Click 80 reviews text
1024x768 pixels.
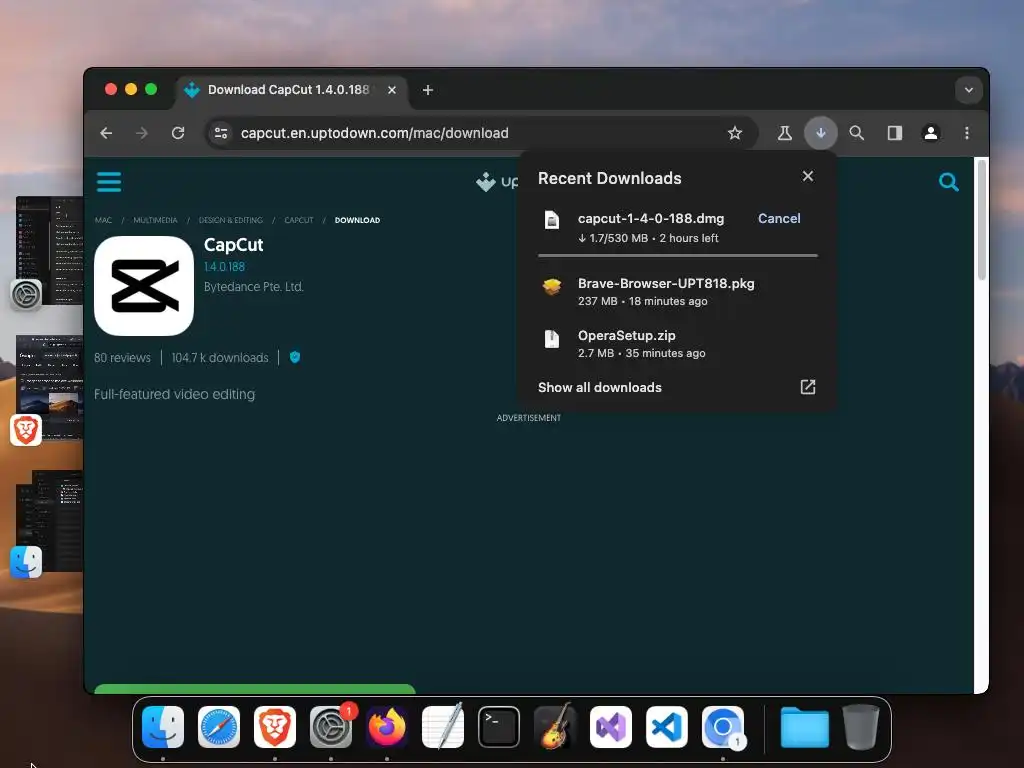122,358
